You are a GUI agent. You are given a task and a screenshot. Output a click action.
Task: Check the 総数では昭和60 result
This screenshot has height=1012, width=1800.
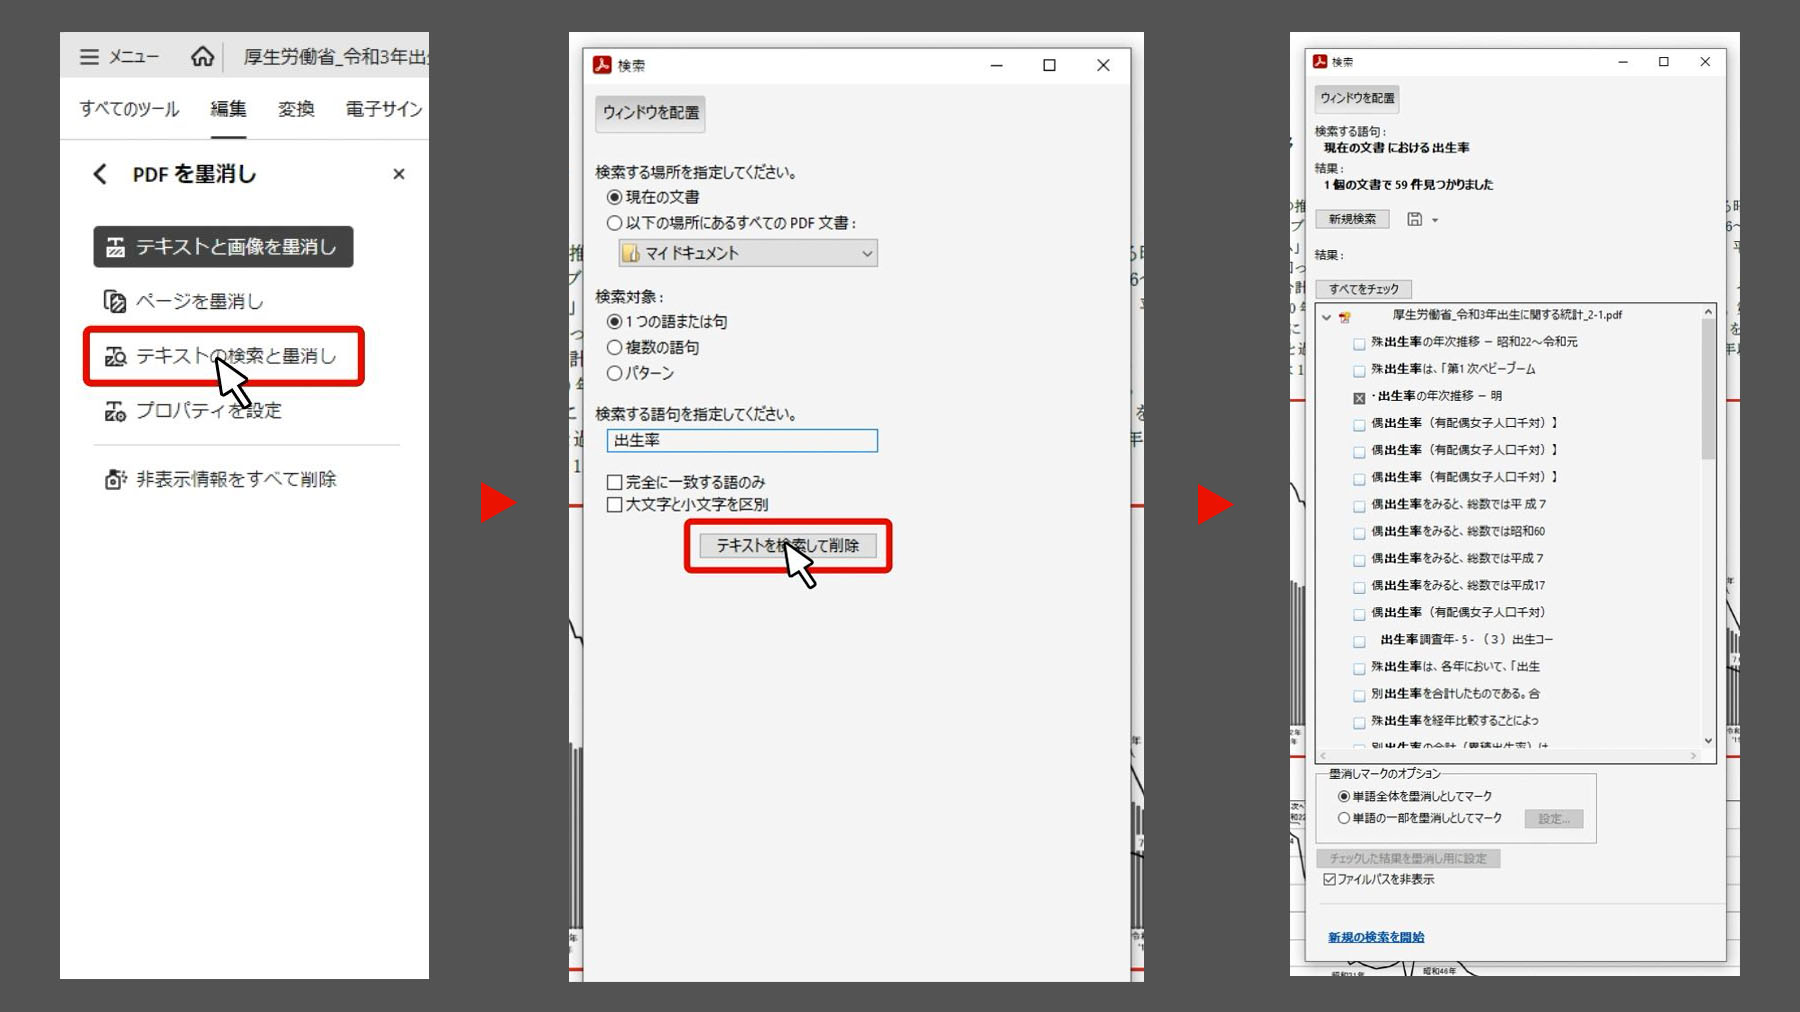click(1359, 533)
